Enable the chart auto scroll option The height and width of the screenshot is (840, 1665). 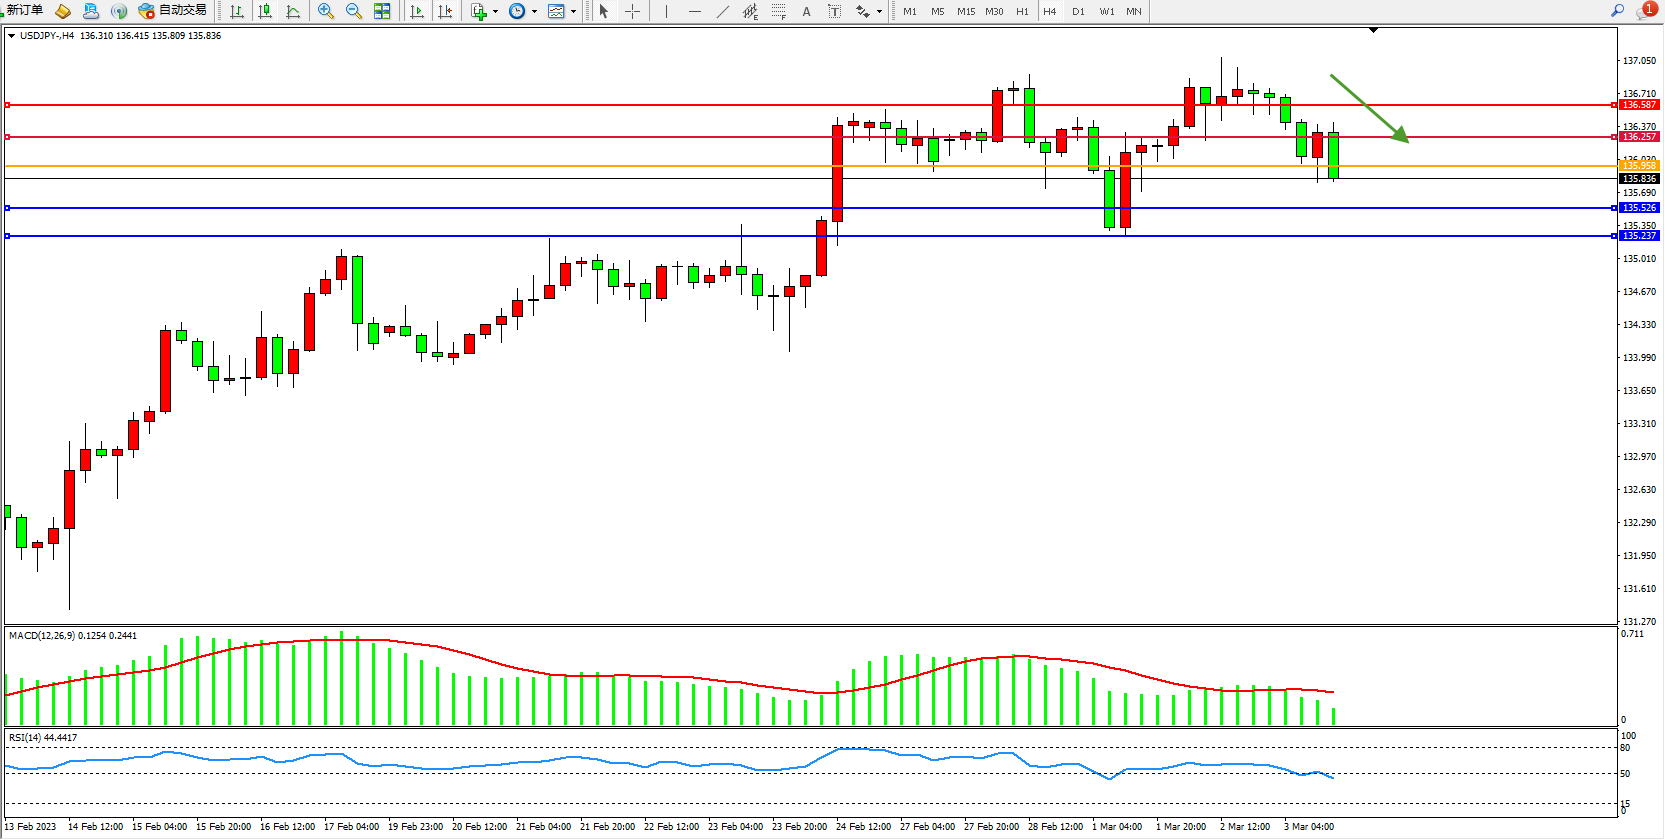click(417, 12)
